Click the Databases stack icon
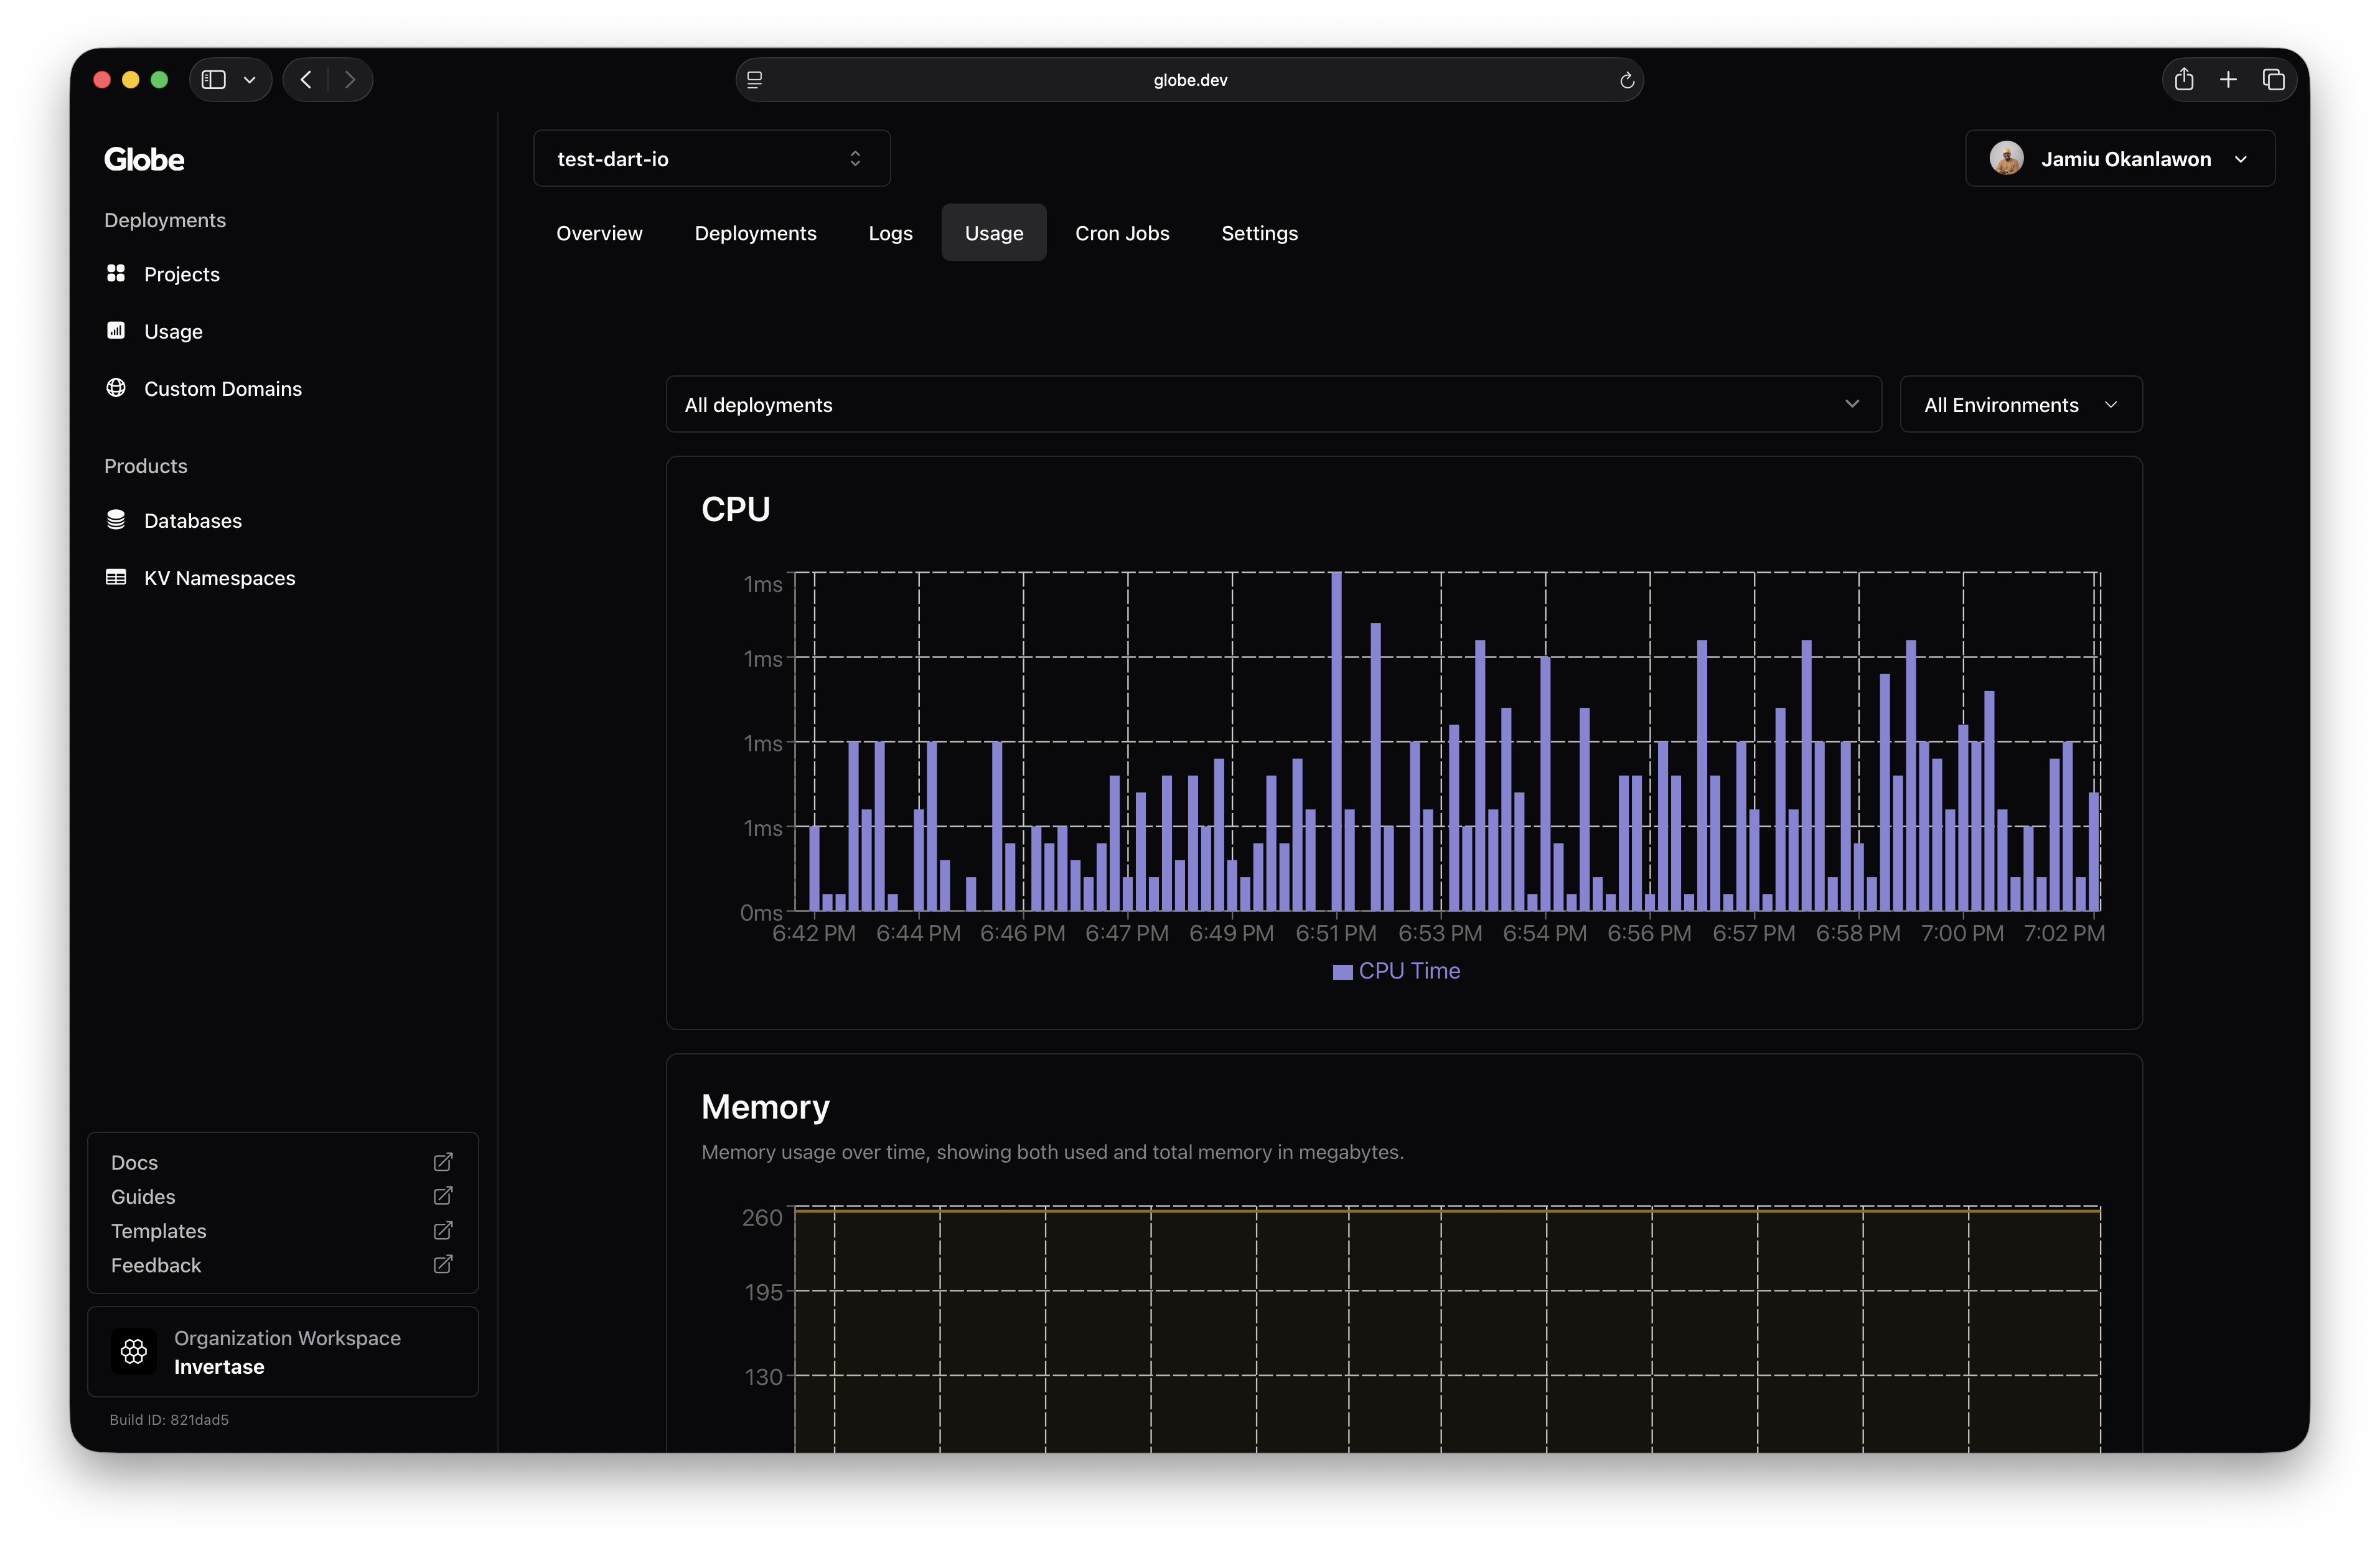This screenshot has height=1545, width=2380. (116, 520)
